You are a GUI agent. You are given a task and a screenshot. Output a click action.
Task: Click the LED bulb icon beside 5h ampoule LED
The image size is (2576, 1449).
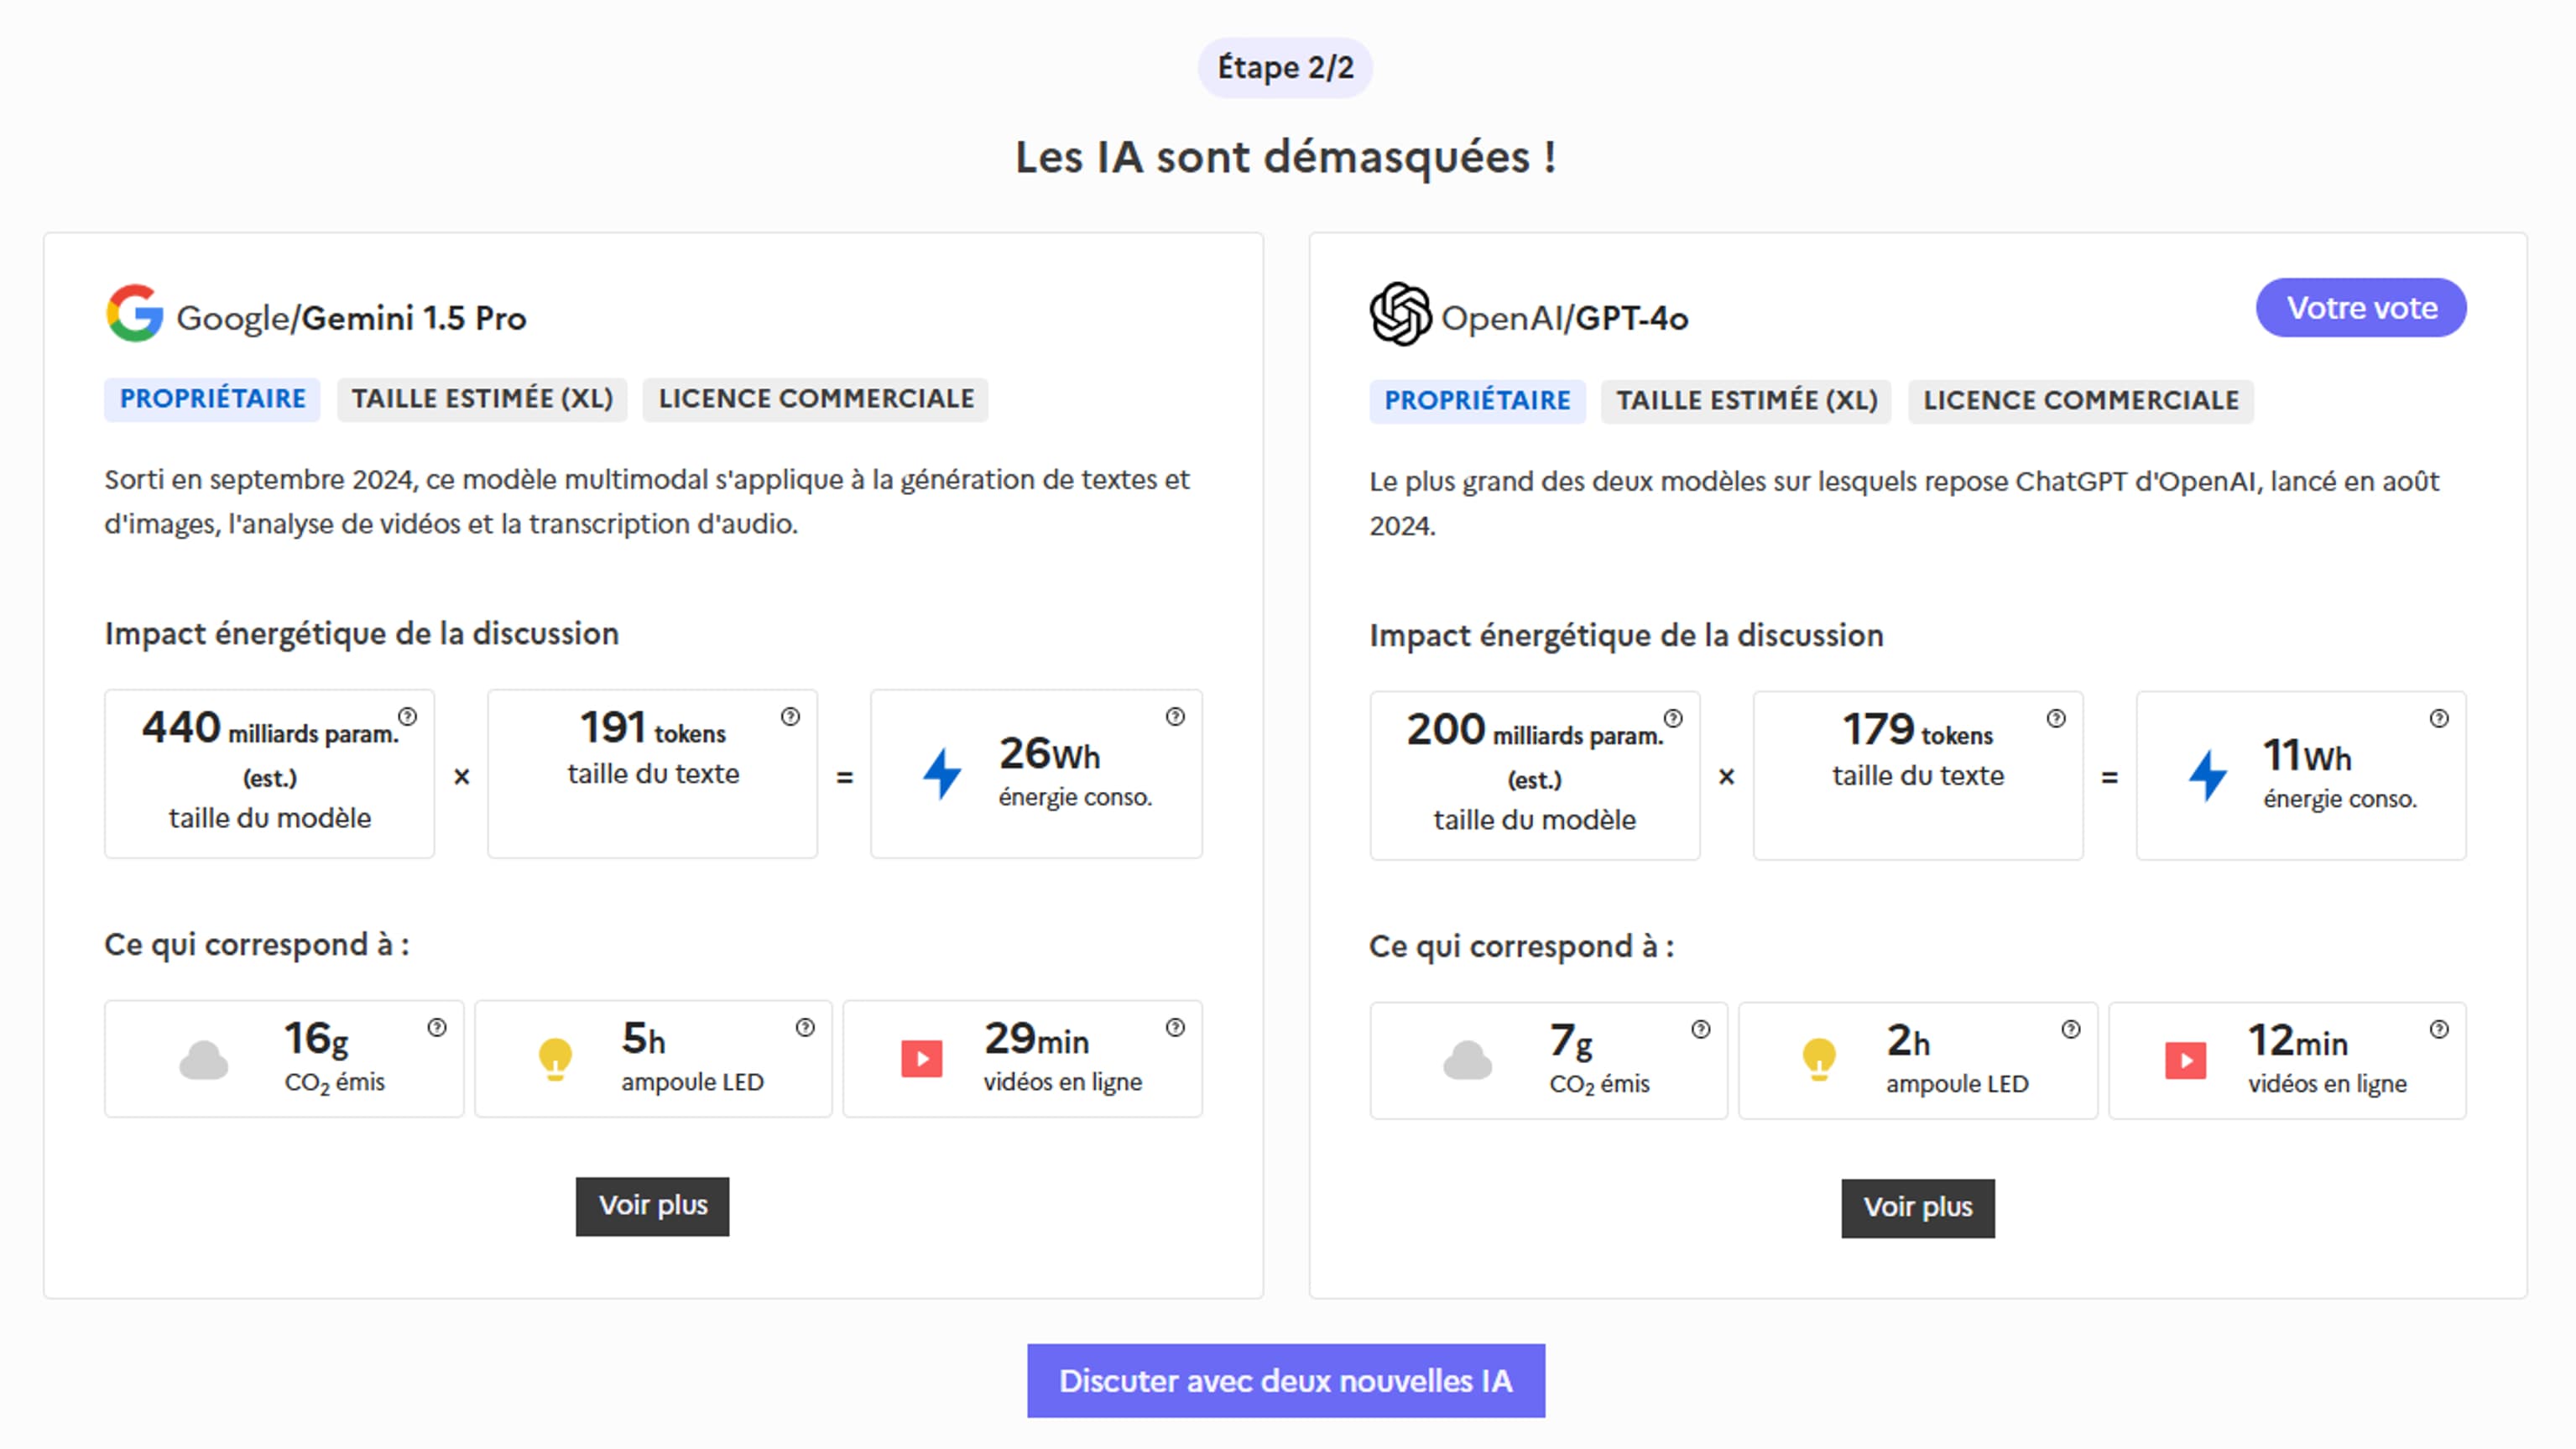point(556,1058)
